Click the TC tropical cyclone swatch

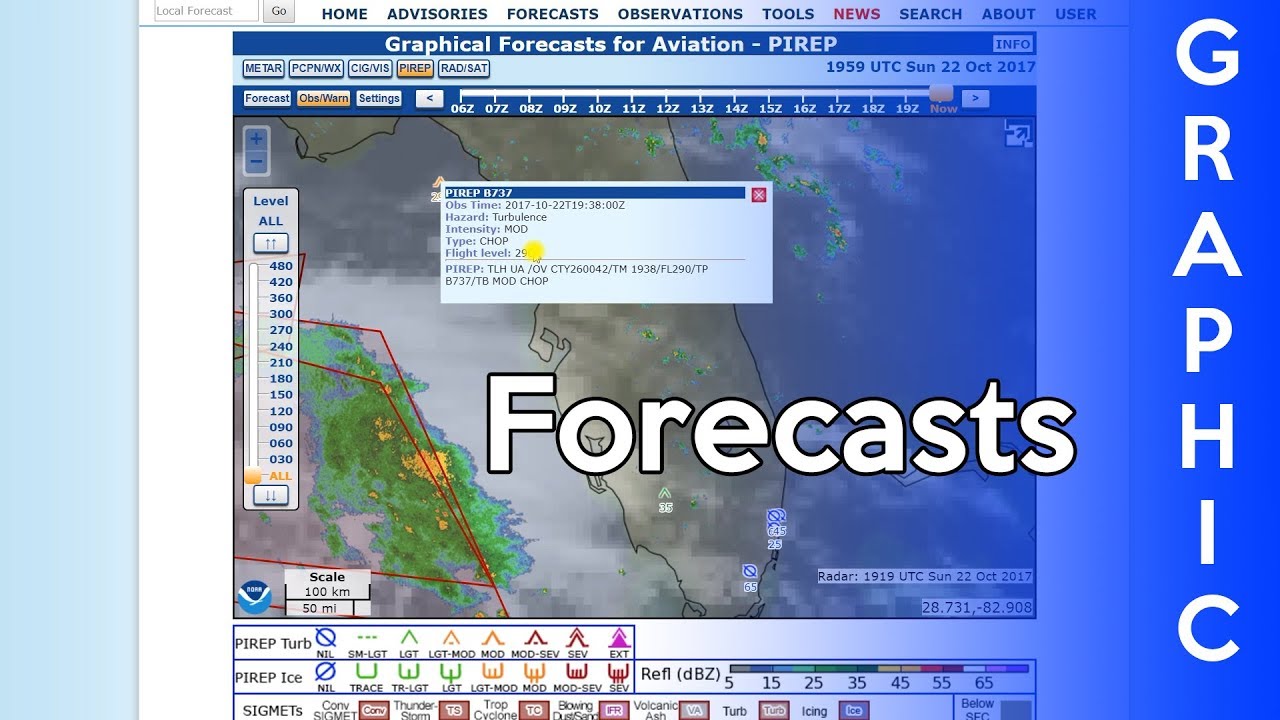coord(535,711)
